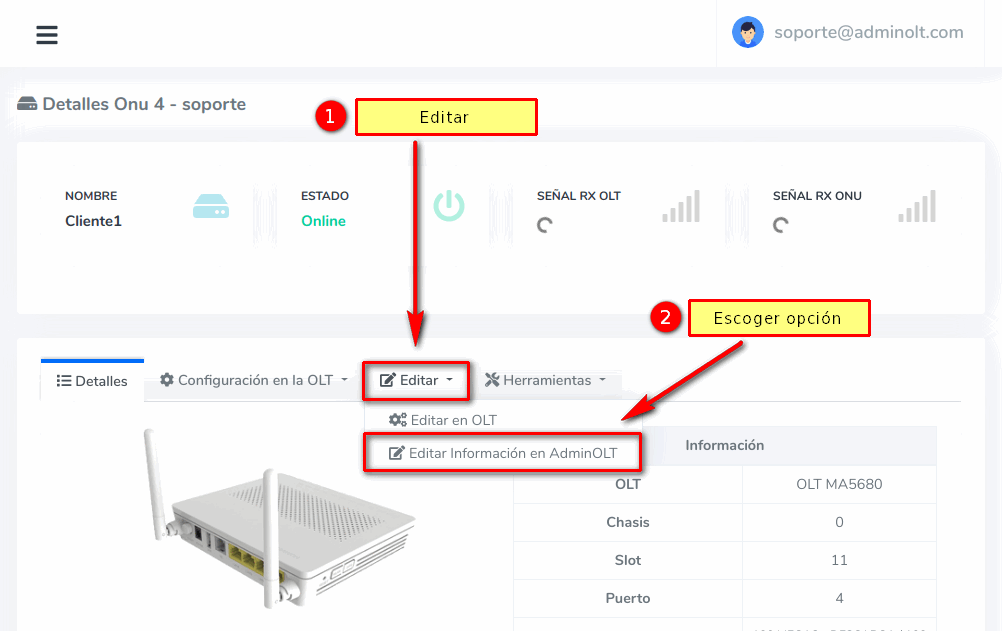The height and width of the screenshot is (631, 1002).
Task: Expand the Configuración en la OLT dropdown
Action: pos(253,380)
